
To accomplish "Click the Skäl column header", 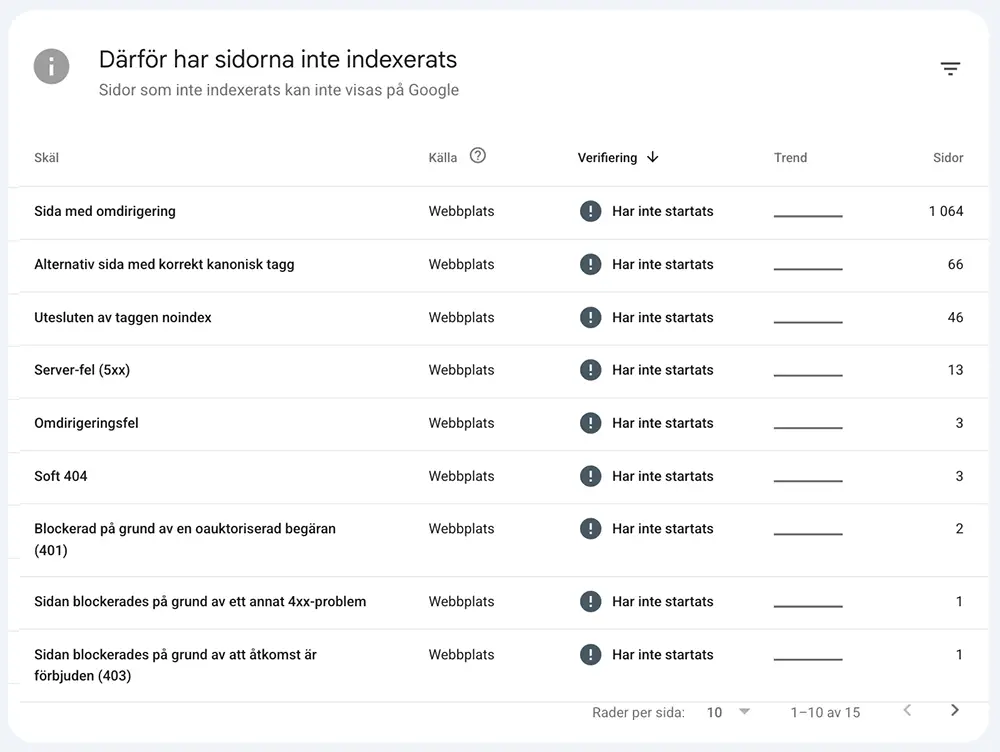I will pyautogui.click(x=47, y=158).
